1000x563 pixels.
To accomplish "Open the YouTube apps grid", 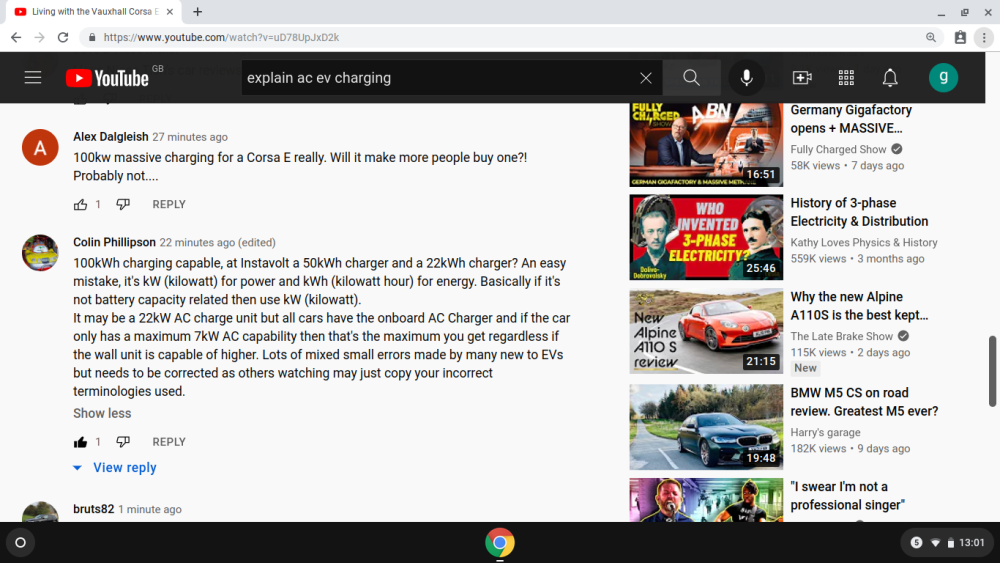I will 846,78.
